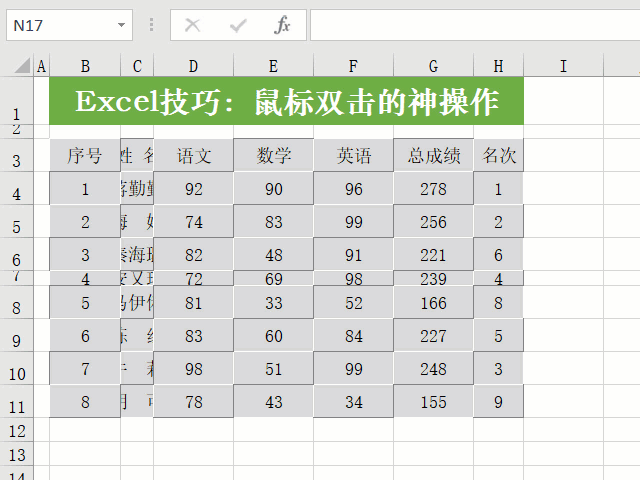The height and width of the screenshot is (480, 640).
Task: Select column C header
Action: (x=137, y=66)
